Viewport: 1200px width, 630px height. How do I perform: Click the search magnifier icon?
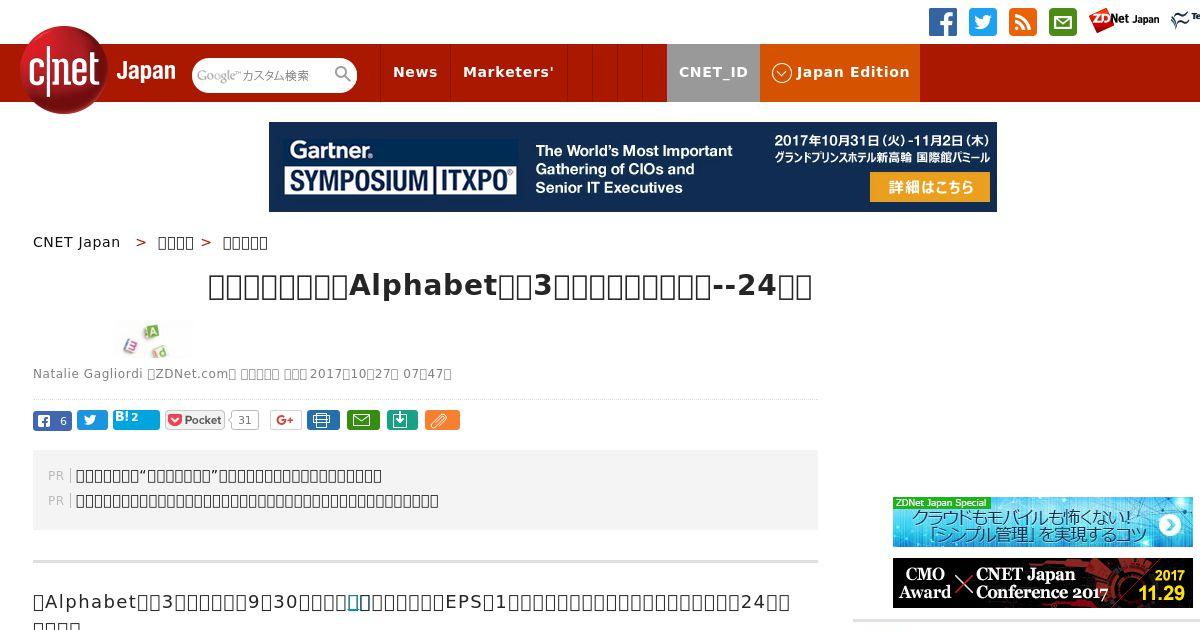[343, 74]
